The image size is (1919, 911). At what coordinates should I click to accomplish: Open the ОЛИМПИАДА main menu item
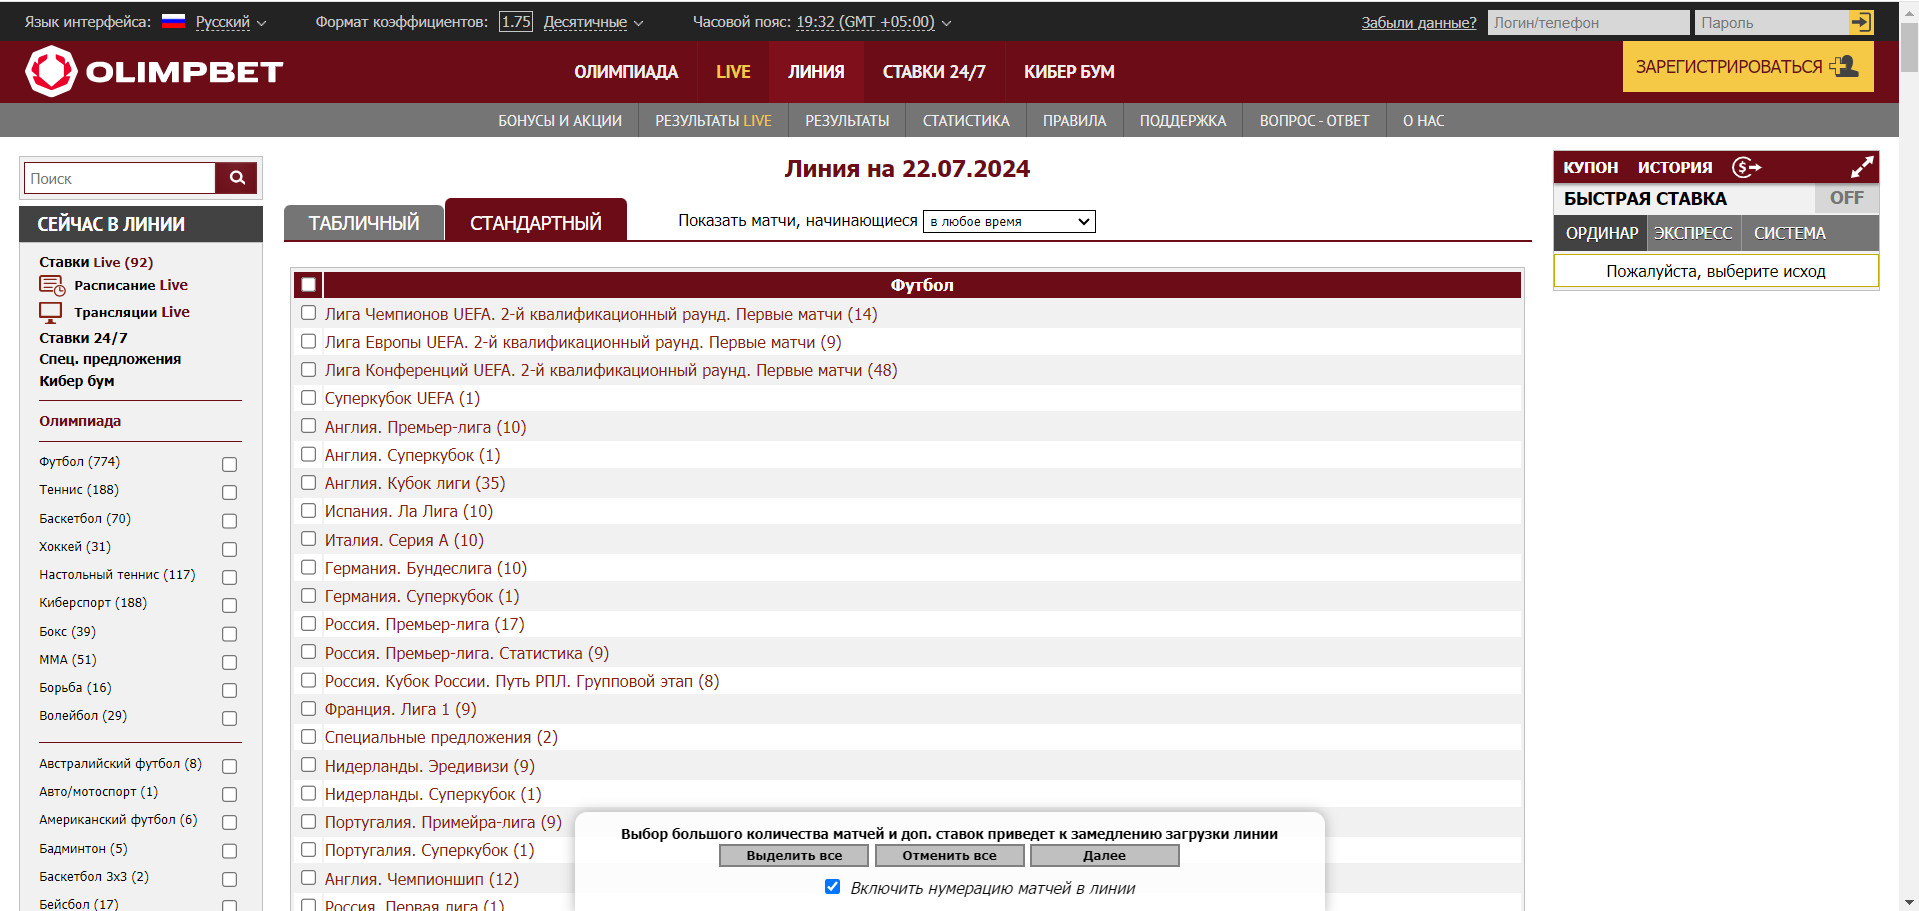(x=626, y=72)
